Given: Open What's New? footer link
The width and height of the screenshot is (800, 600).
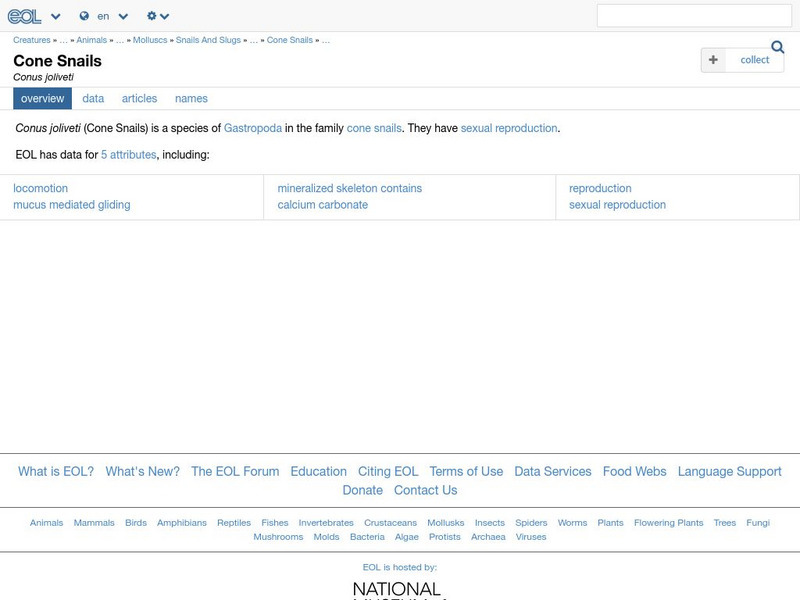Looking at the screenshot, I should [142, 471].
